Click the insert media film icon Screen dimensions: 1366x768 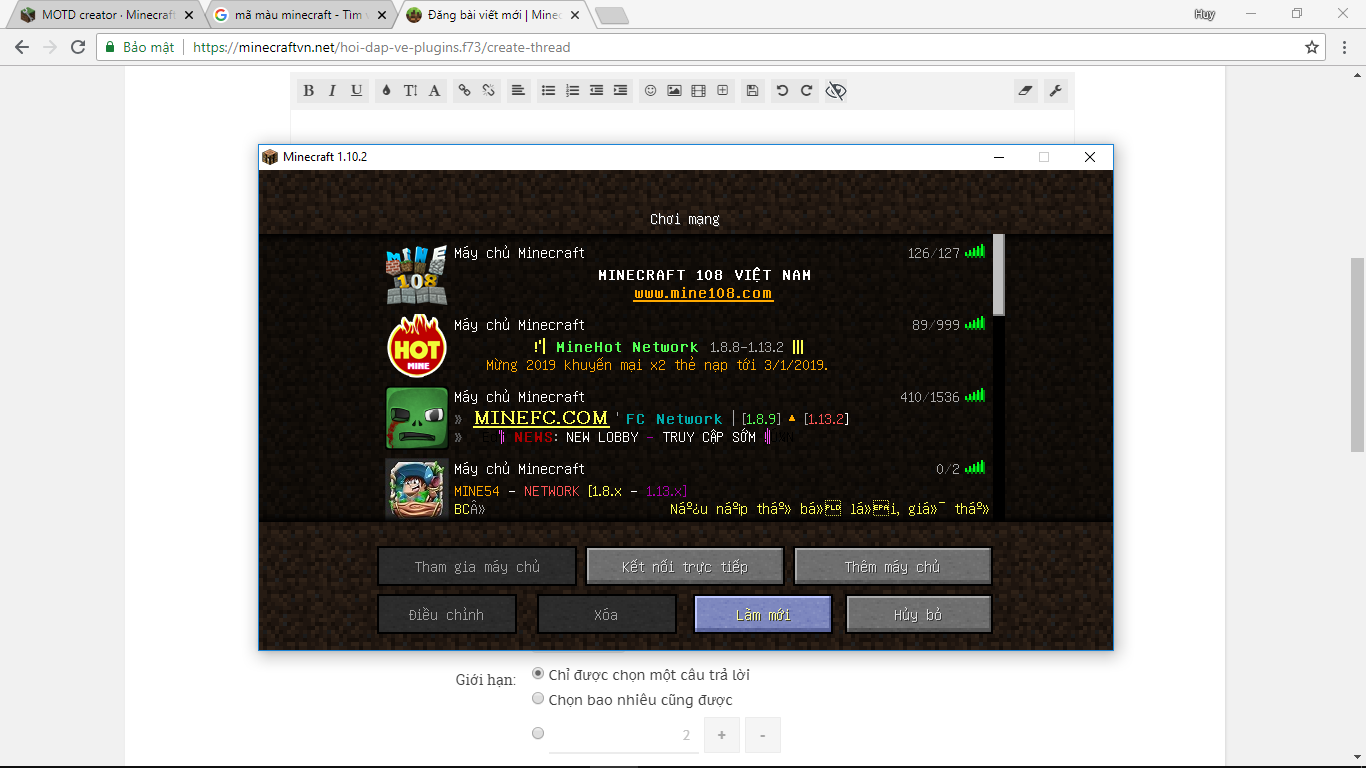pyautogui.click(x=698, y=91)
